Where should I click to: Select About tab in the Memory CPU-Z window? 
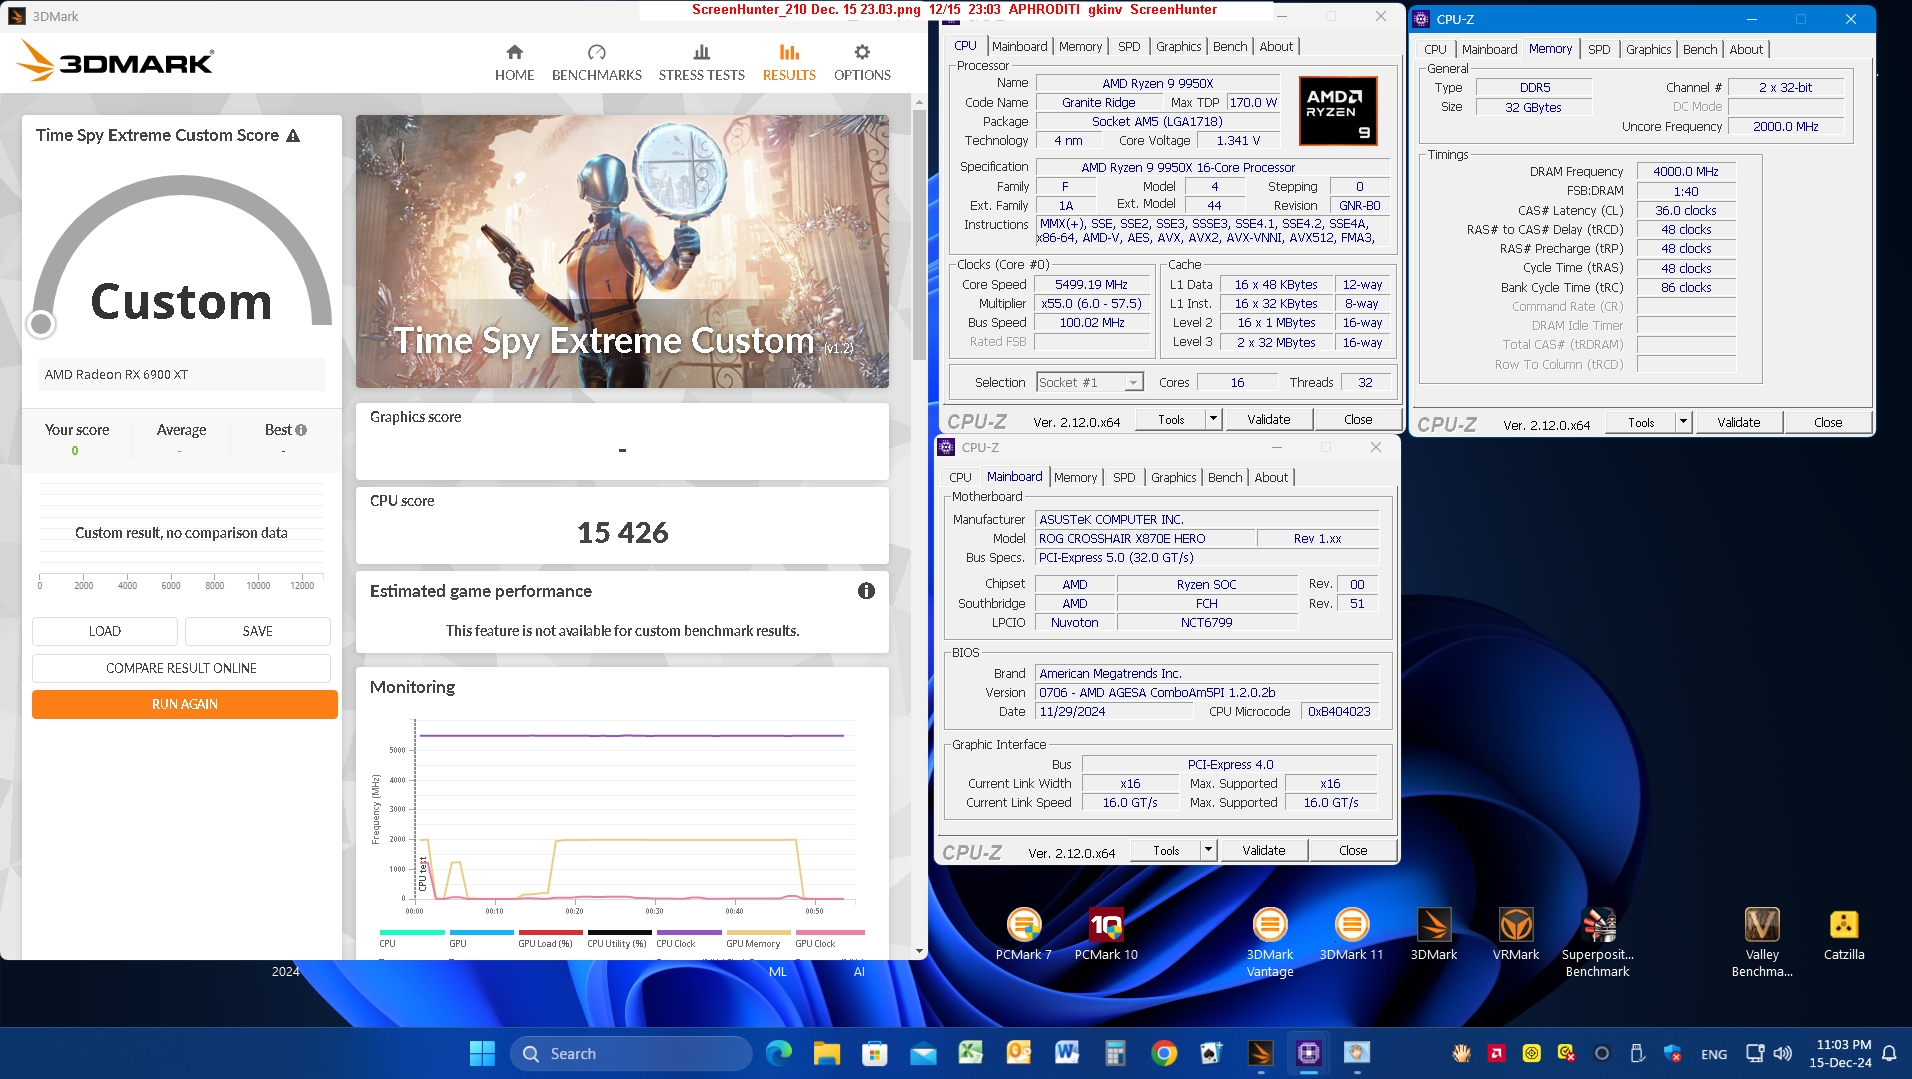click(x=1746, y=49)
